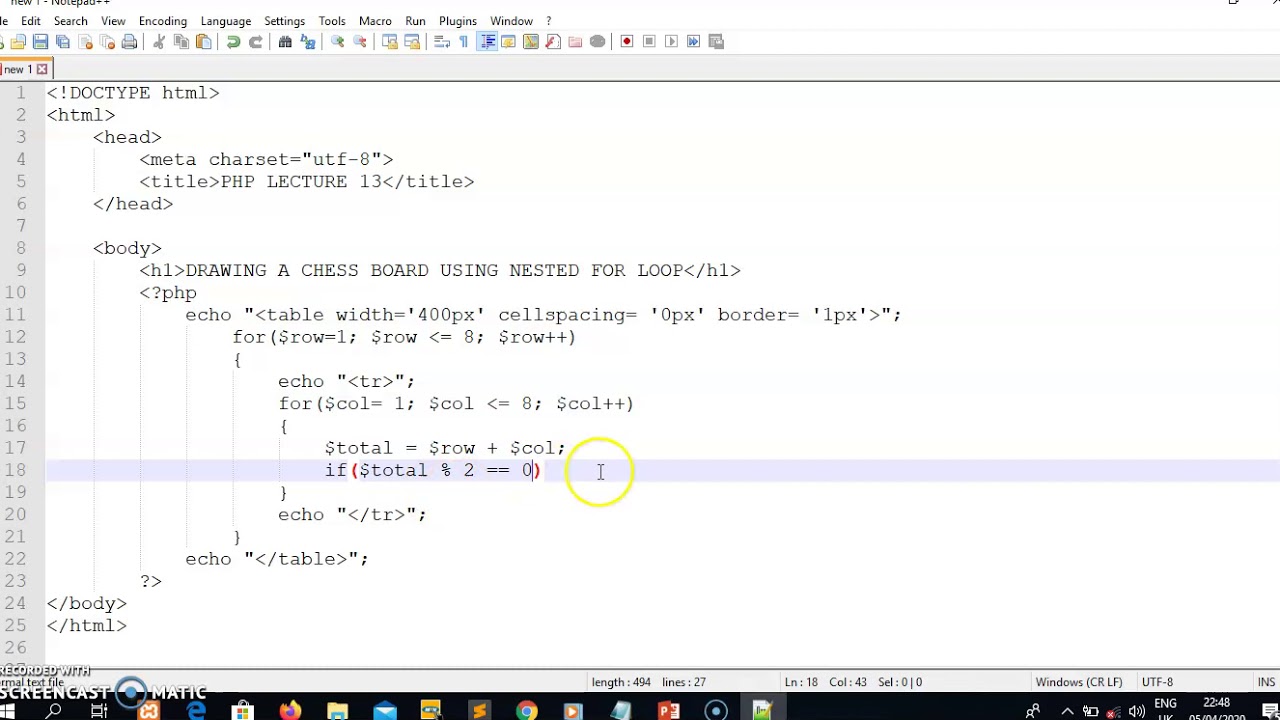1280x720 pixels.
Task: Toggle word wrap in the toolbar
Action: pos(442,41)
